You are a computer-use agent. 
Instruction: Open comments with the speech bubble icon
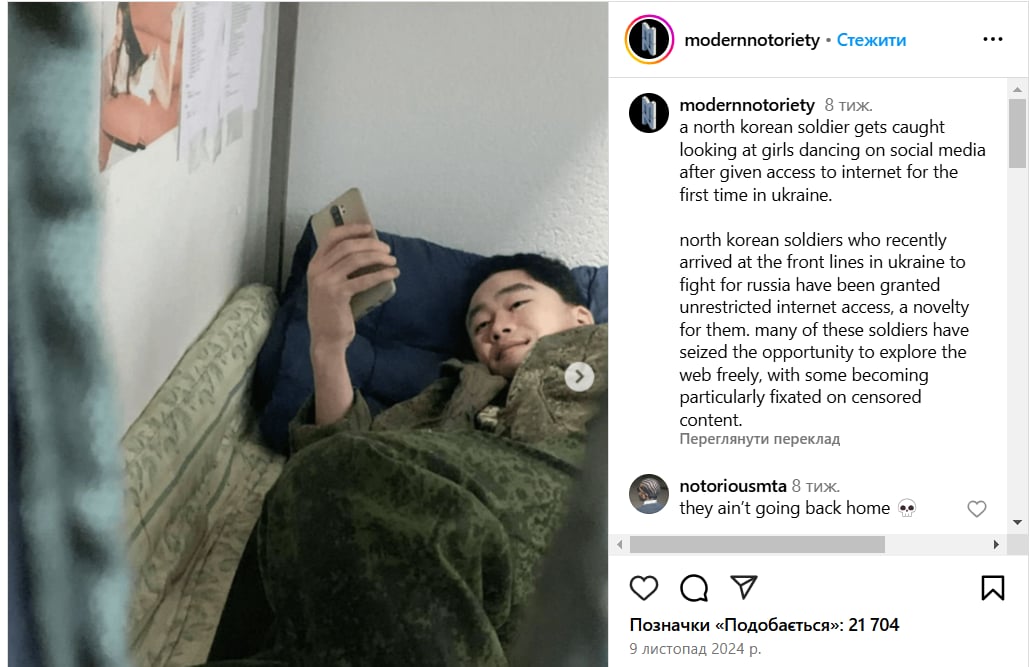tap(694, 588)
